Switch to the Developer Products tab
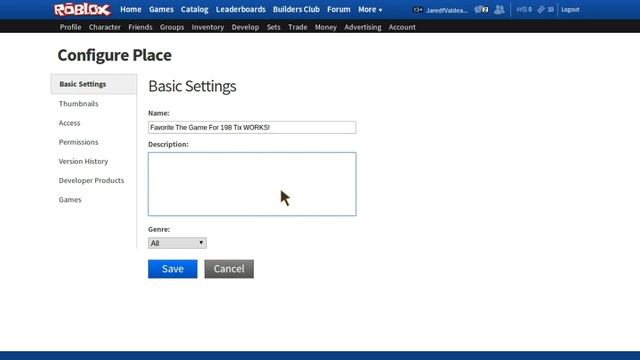640x360 pixels. [91, 180]
